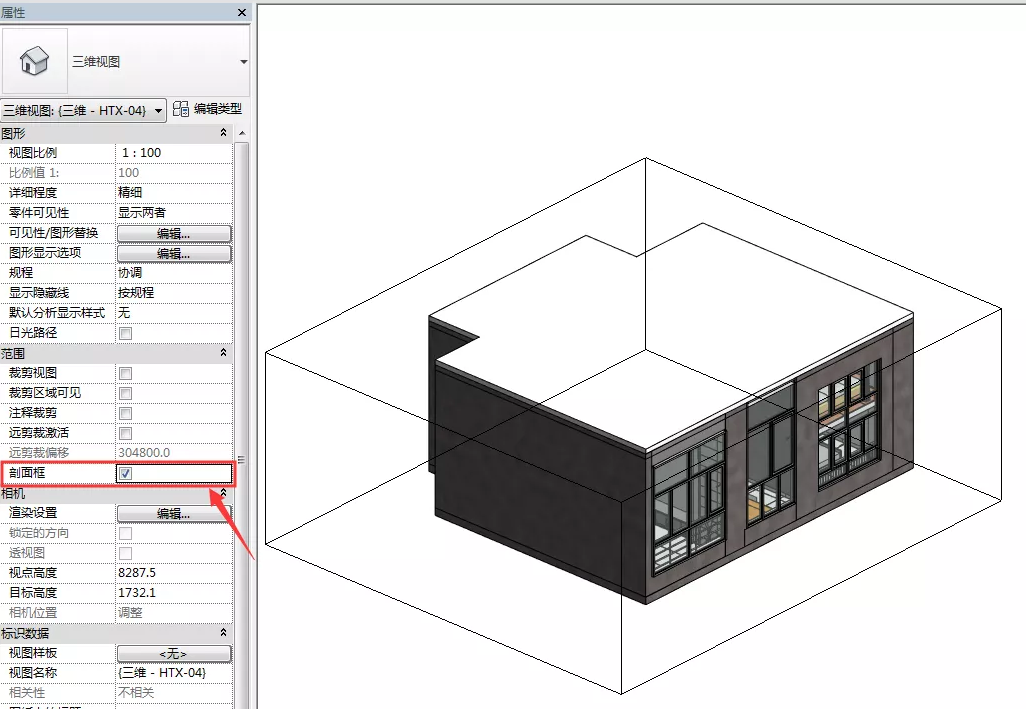Click the 视图样板 <无> button
The height and width of the screenshot is (709, 1026).
tap(174, 653)
